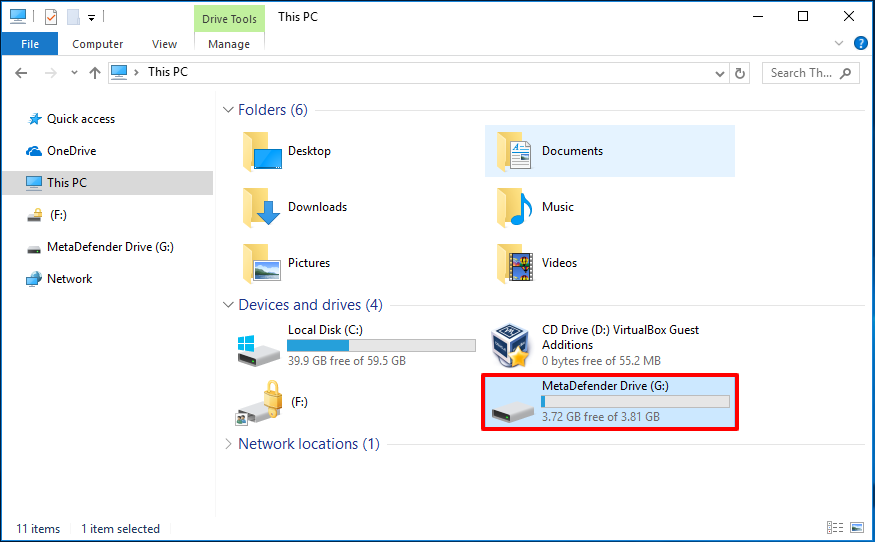This screenshot has width=875, height=542.
Task: Minimize the This PC window
Action: point(758,16)
